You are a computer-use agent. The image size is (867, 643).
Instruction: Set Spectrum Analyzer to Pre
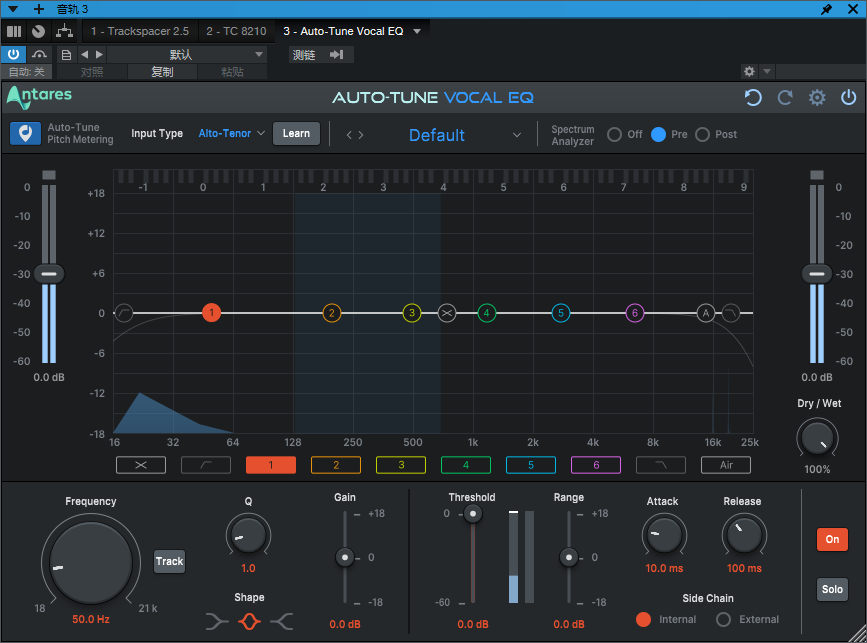(658, 134)
